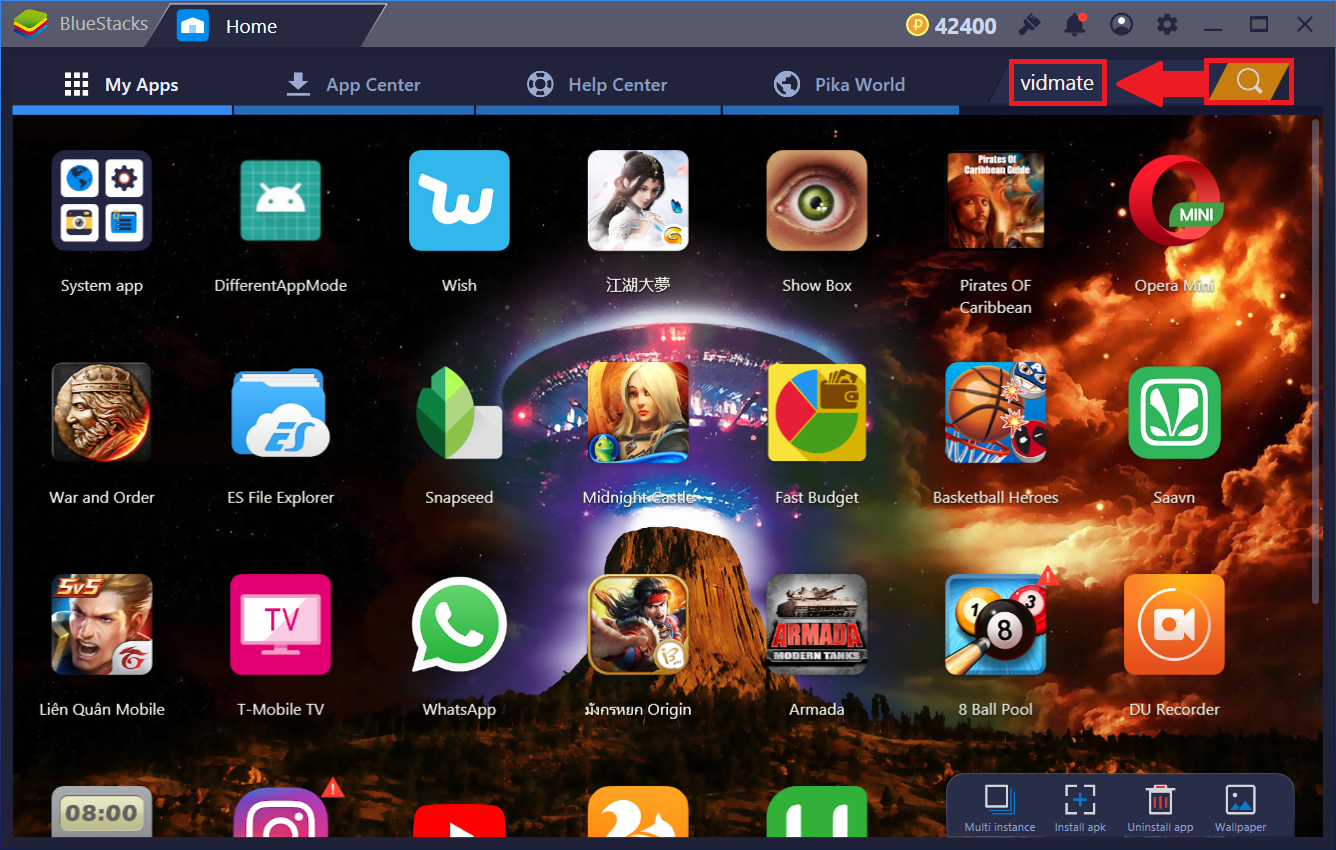Click the Multi instance button
1336x850 pixels.
[1000, 808]
